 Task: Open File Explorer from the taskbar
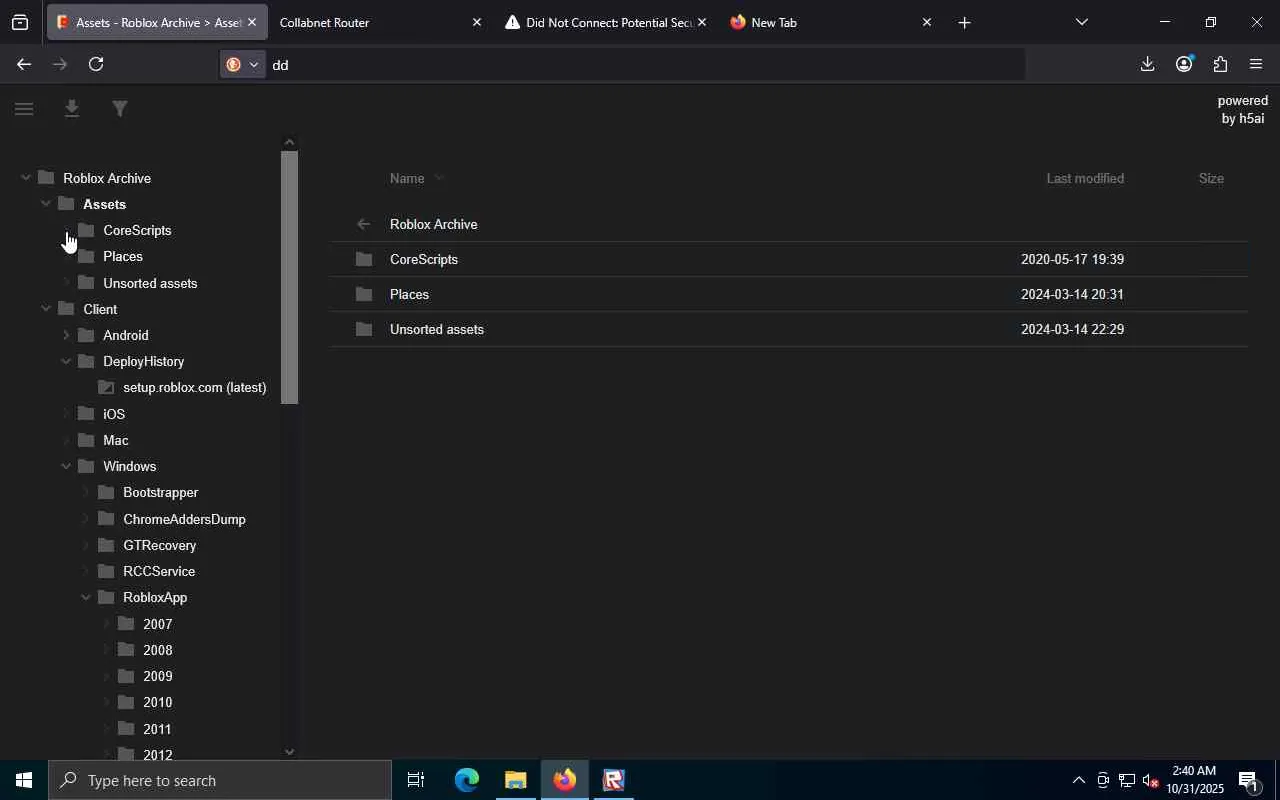(x=515, y=780)
